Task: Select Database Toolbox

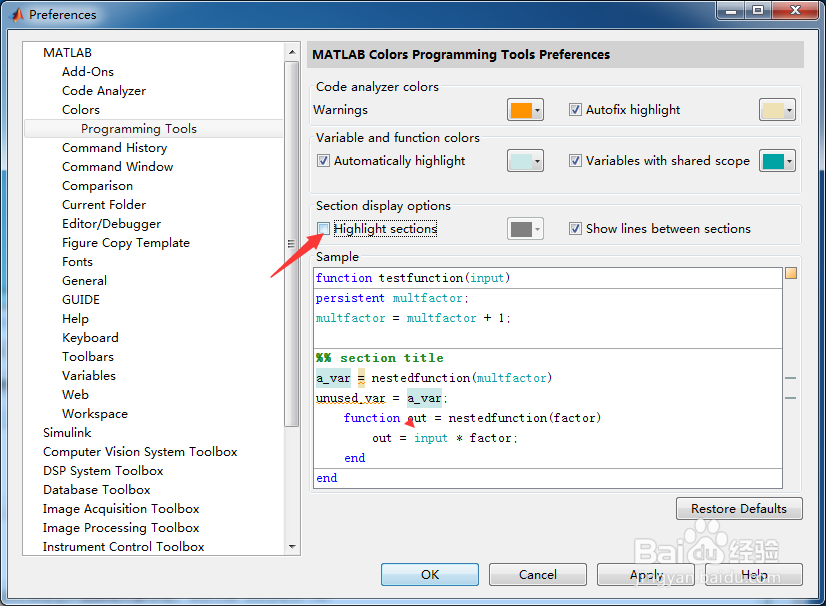Action: click(x=96, y=490)
